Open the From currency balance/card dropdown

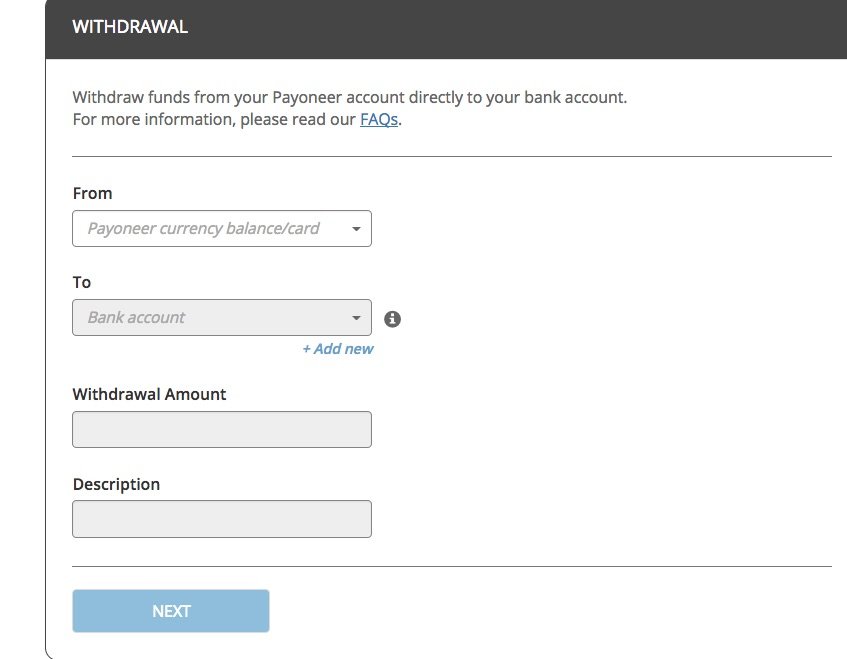221,228
